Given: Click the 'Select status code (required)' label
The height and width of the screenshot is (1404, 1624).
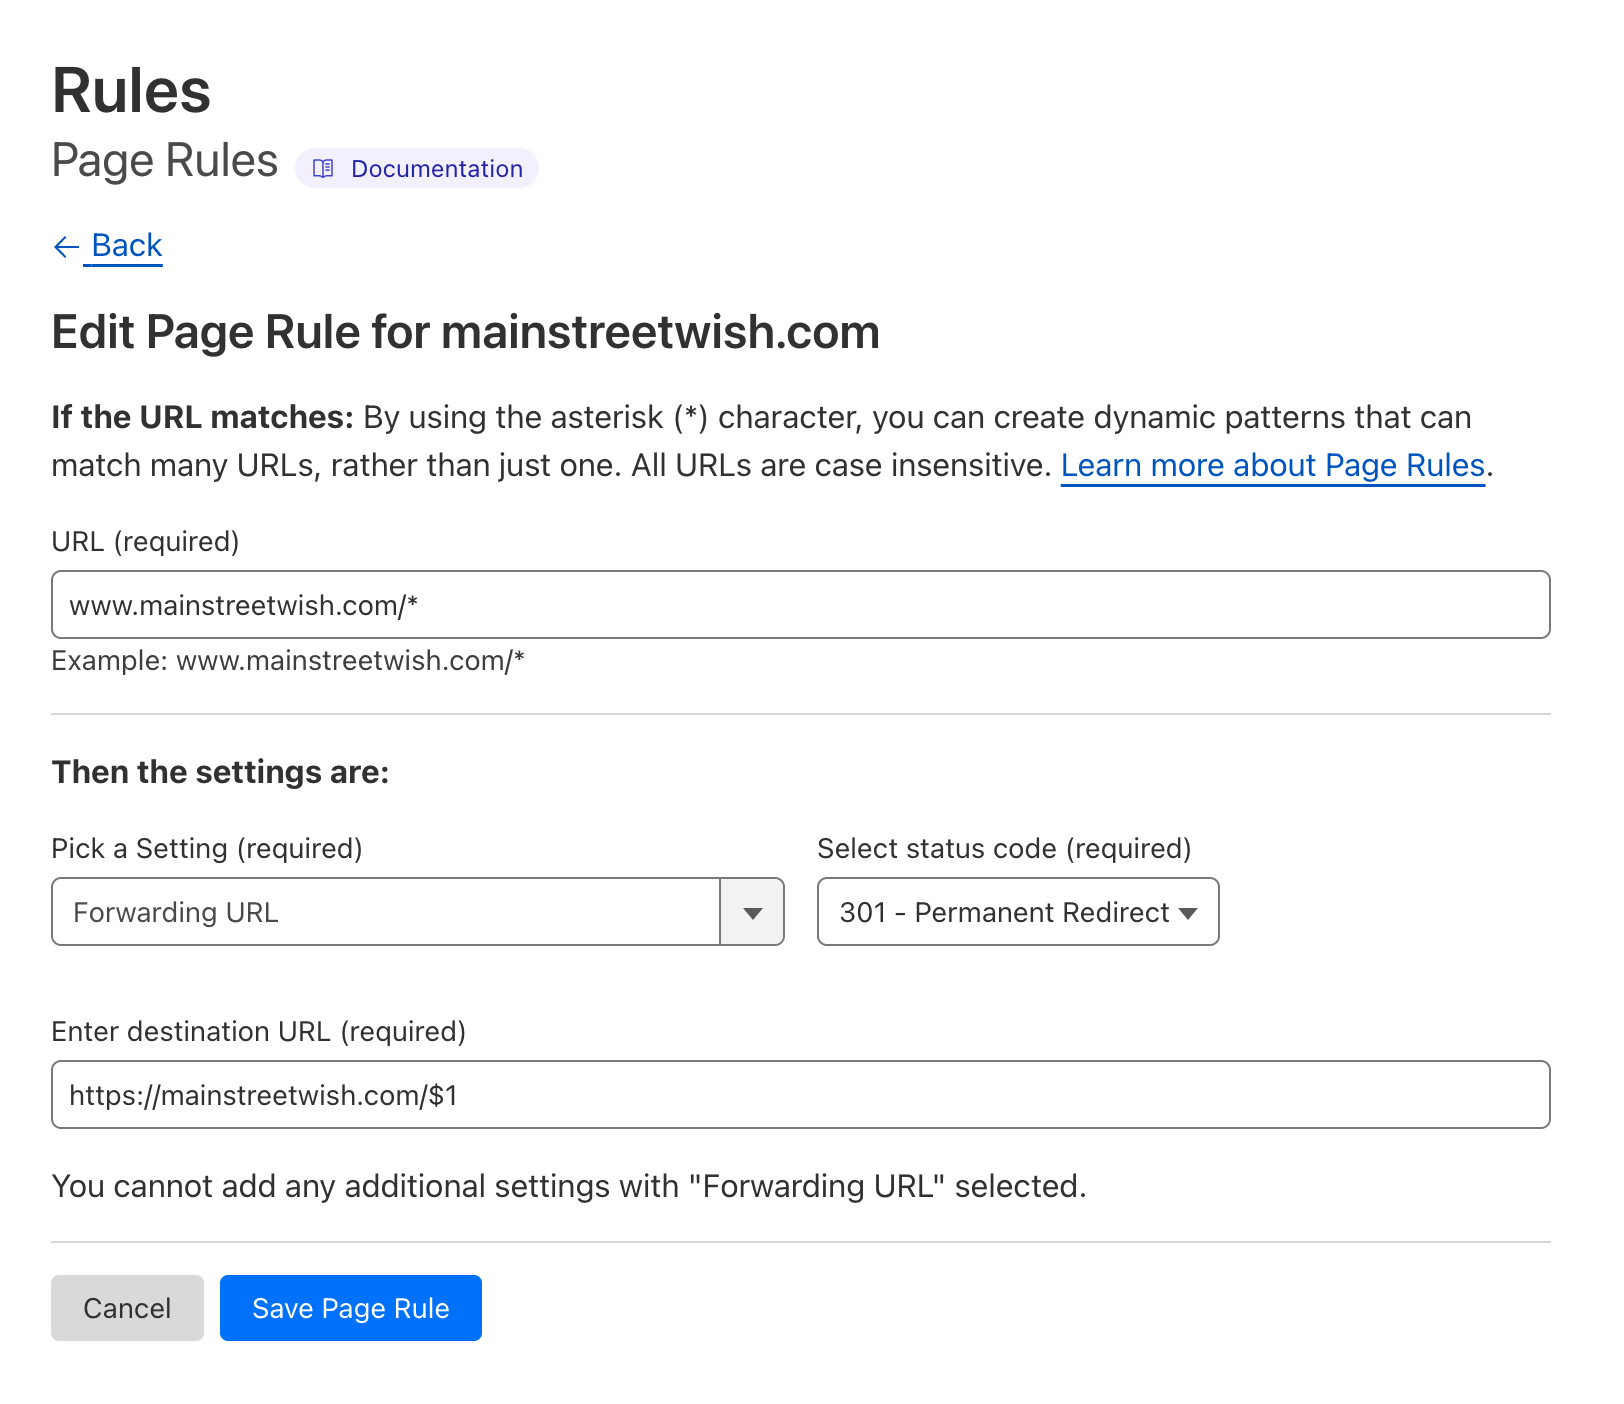Looking at the screenshot, I should (x=1004, y=849).
